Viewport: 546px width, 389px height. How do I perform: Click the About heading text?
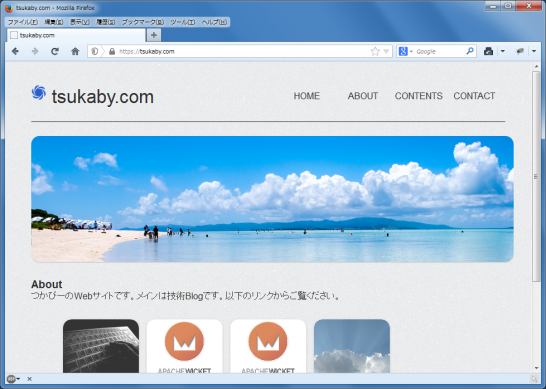coord(47,284)
